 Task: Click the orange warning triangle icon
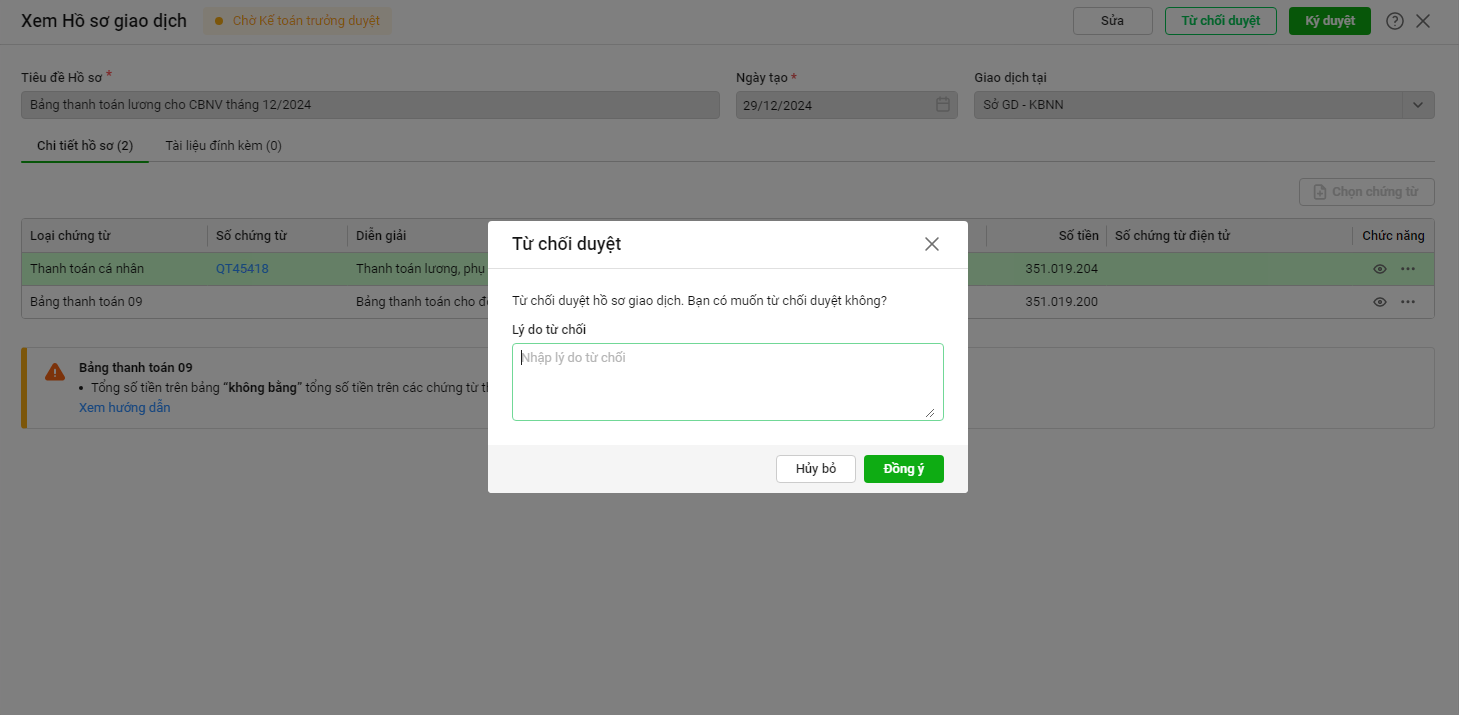tap(55, 372)
